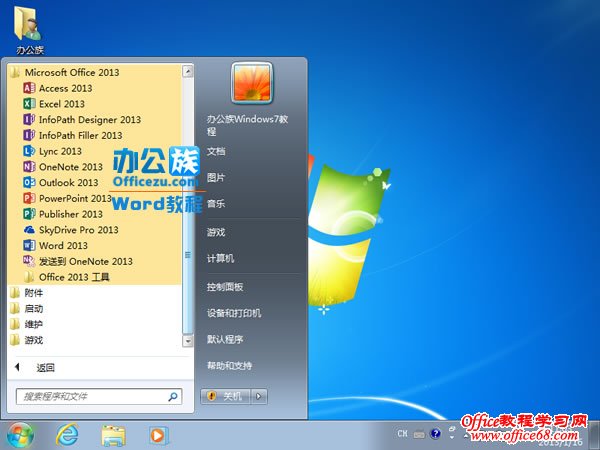Open the OneNote 2013 icon
Viewport: 600px width, 450px height.
[29, 167]
